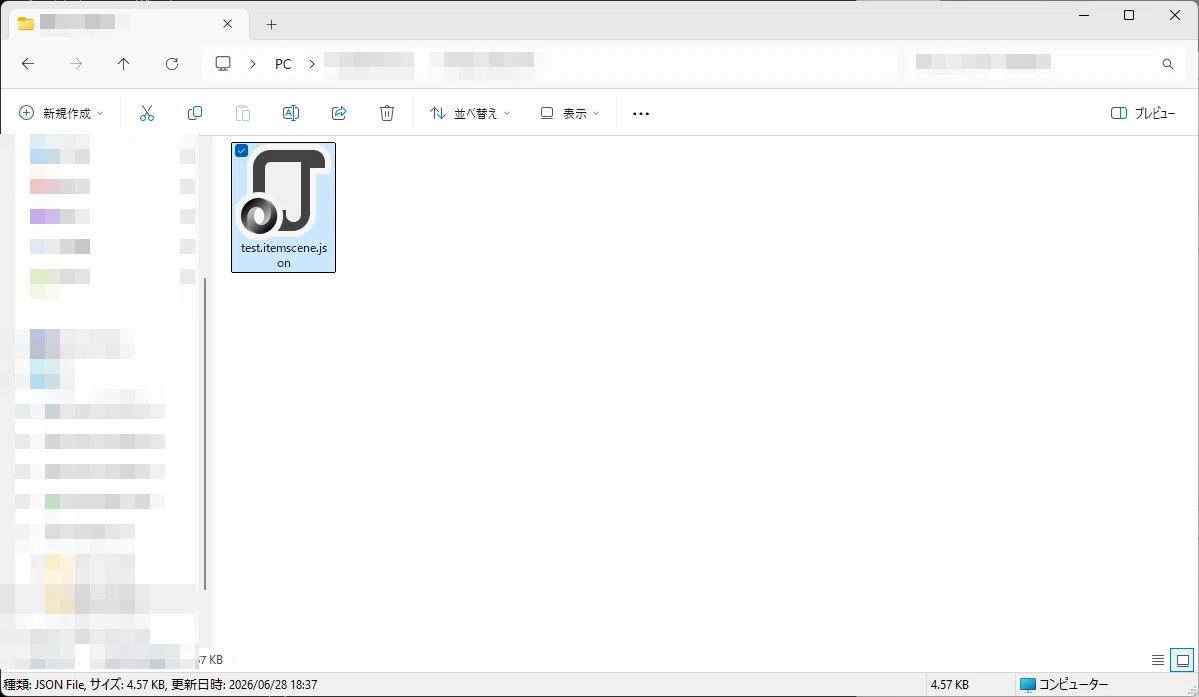Click PC in the address breadcrumb
The height and width of the screenshot is (697, 1199).
click(283, 64)
